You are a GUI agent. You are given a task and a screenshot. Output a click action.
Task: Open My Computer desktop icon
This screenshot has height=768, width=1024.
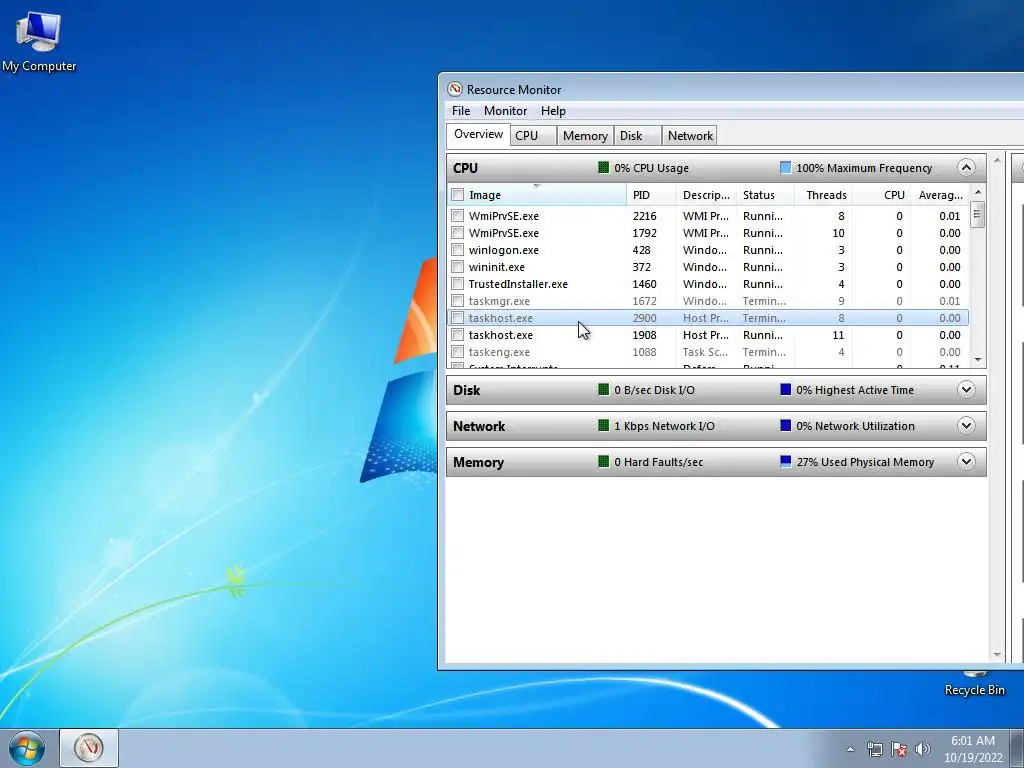[x=39, y=42]
